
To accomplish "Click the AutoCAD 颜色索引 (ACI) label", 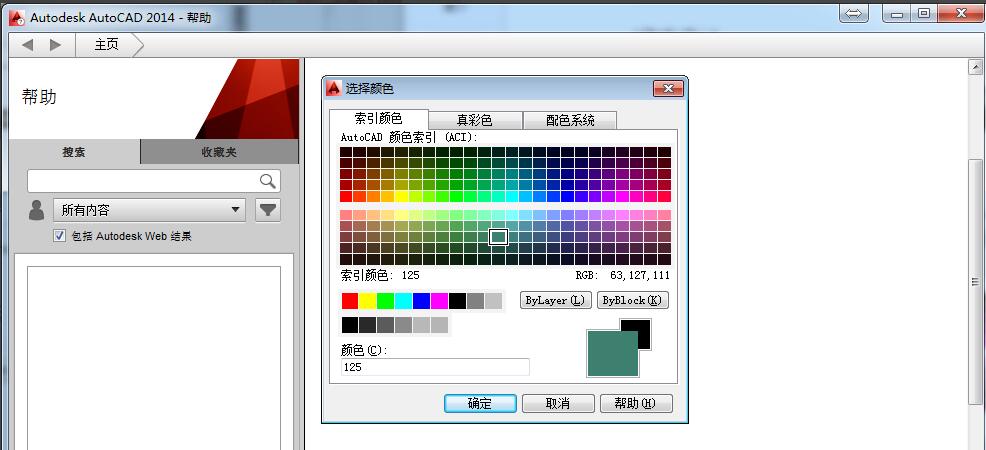I will click(409, 137).
